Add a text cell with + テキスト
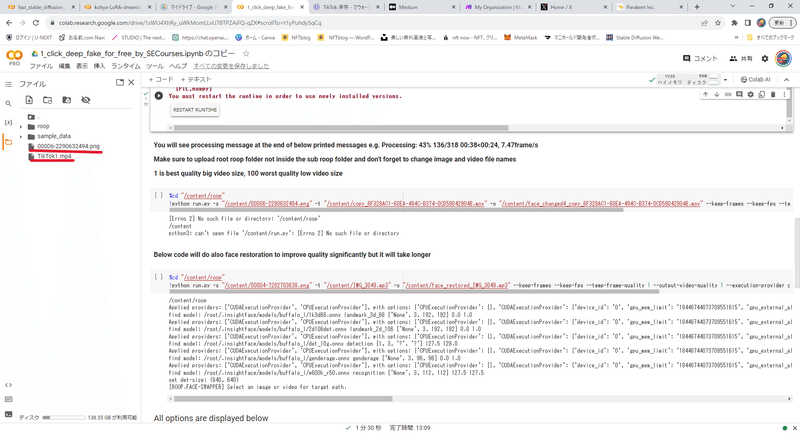This screenshot has width=800, height=433. click(x=196, y=79)
